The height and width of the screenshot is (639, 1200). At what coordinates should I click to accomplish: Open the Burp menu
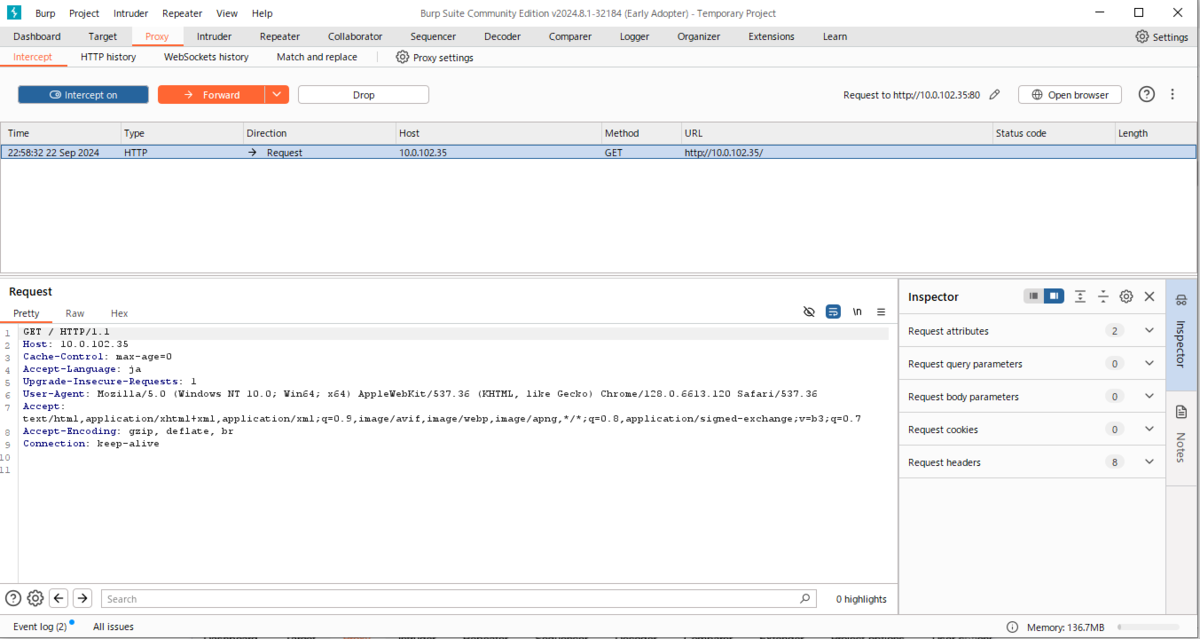click(x=45, y=14)
